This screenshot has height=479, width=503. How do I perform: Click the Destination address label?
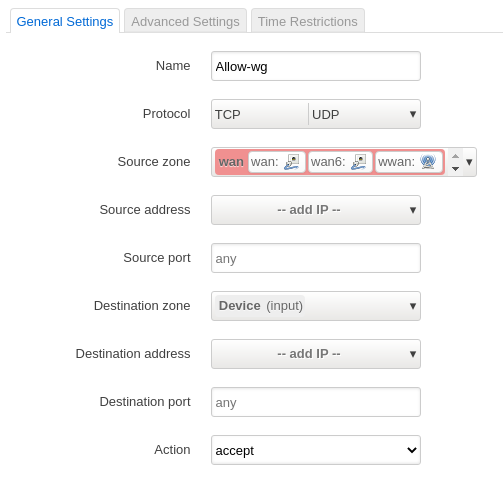(x=133, y=354)
